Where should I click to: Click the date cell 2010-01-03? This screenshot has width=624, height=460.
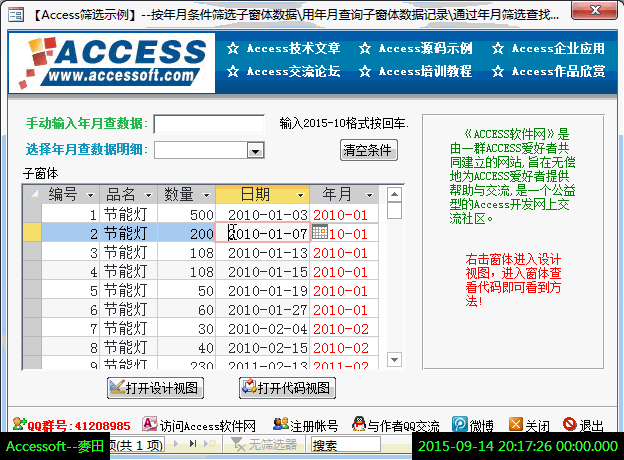[x=263, y=214]
